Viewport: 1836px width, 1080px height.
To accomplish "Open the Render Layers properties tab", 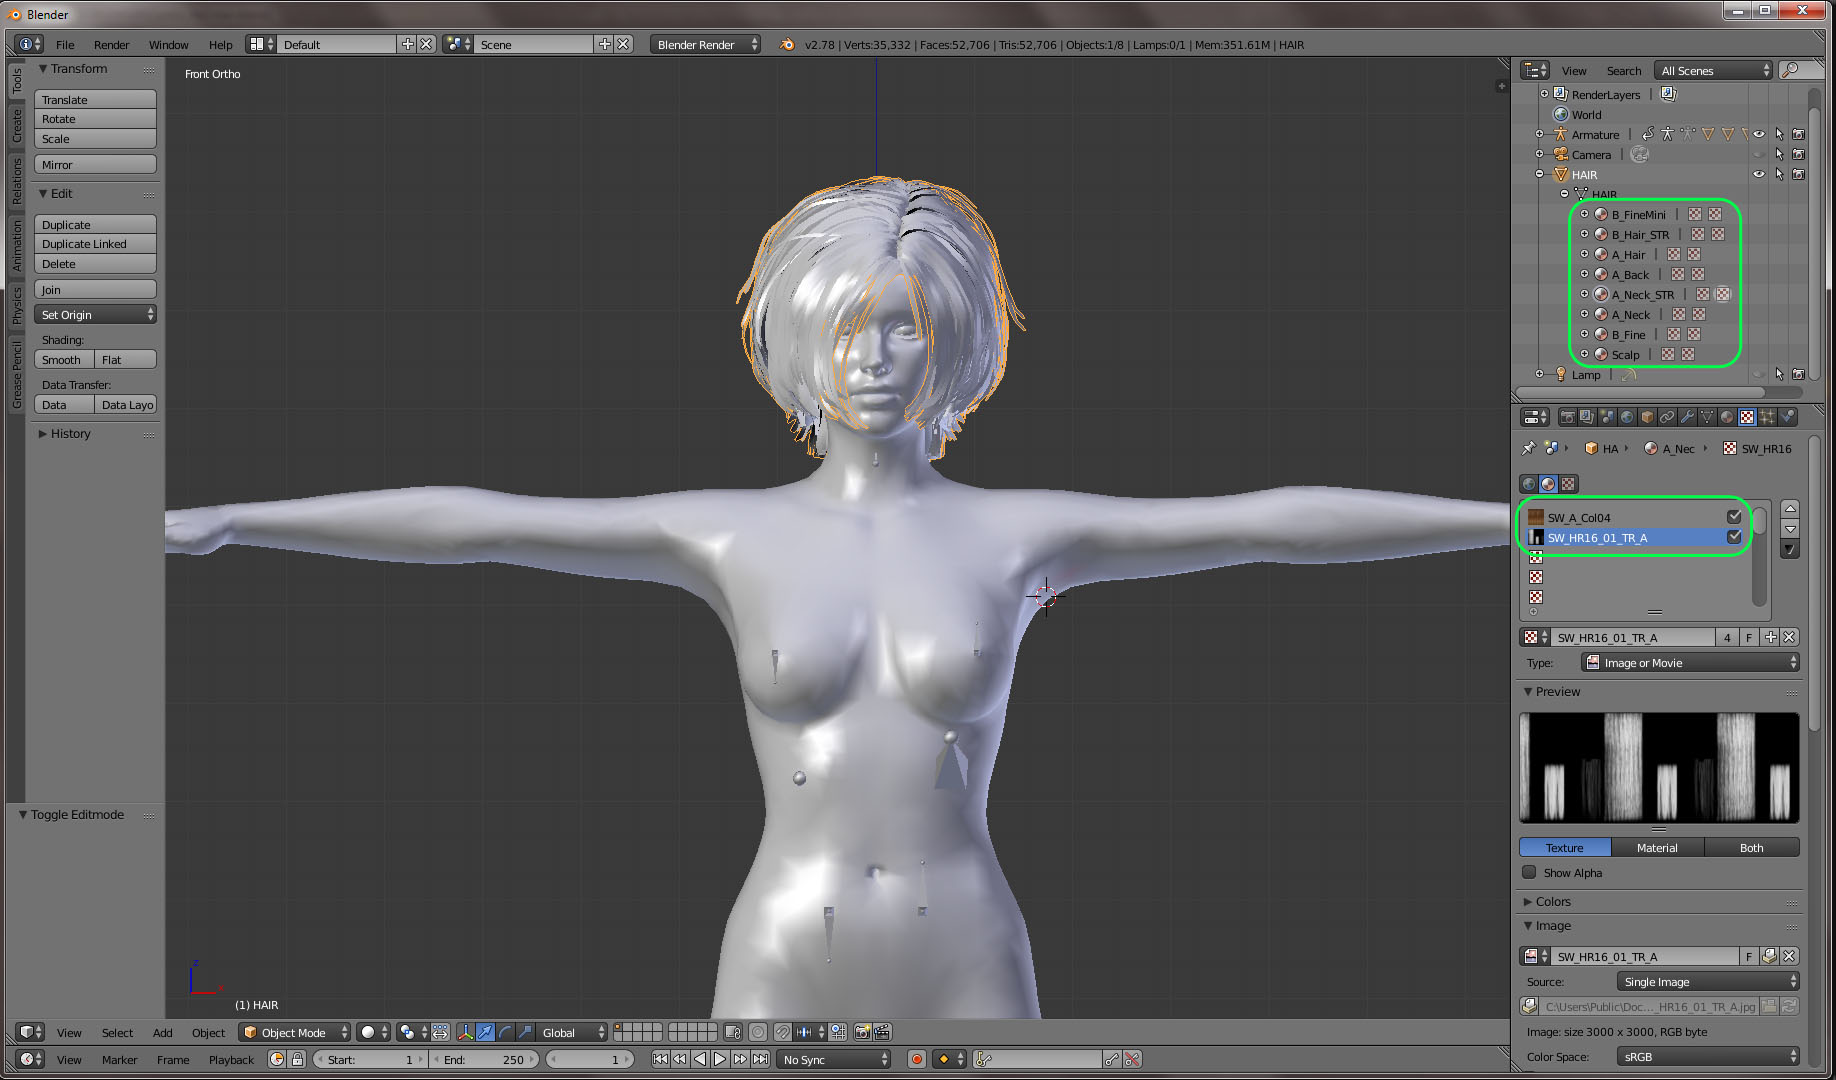I will click(1587, 417).
